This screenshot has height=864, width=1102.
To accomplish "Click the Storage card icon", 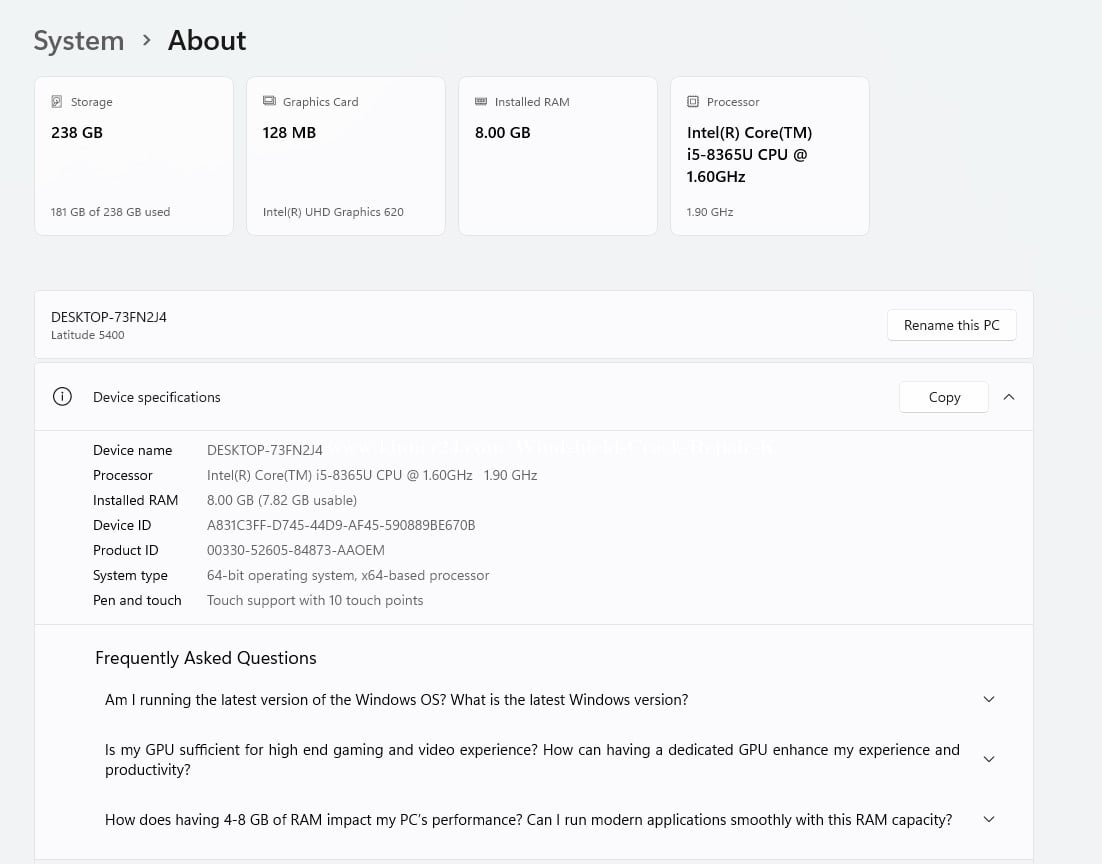I will click(x=57, y=102).
